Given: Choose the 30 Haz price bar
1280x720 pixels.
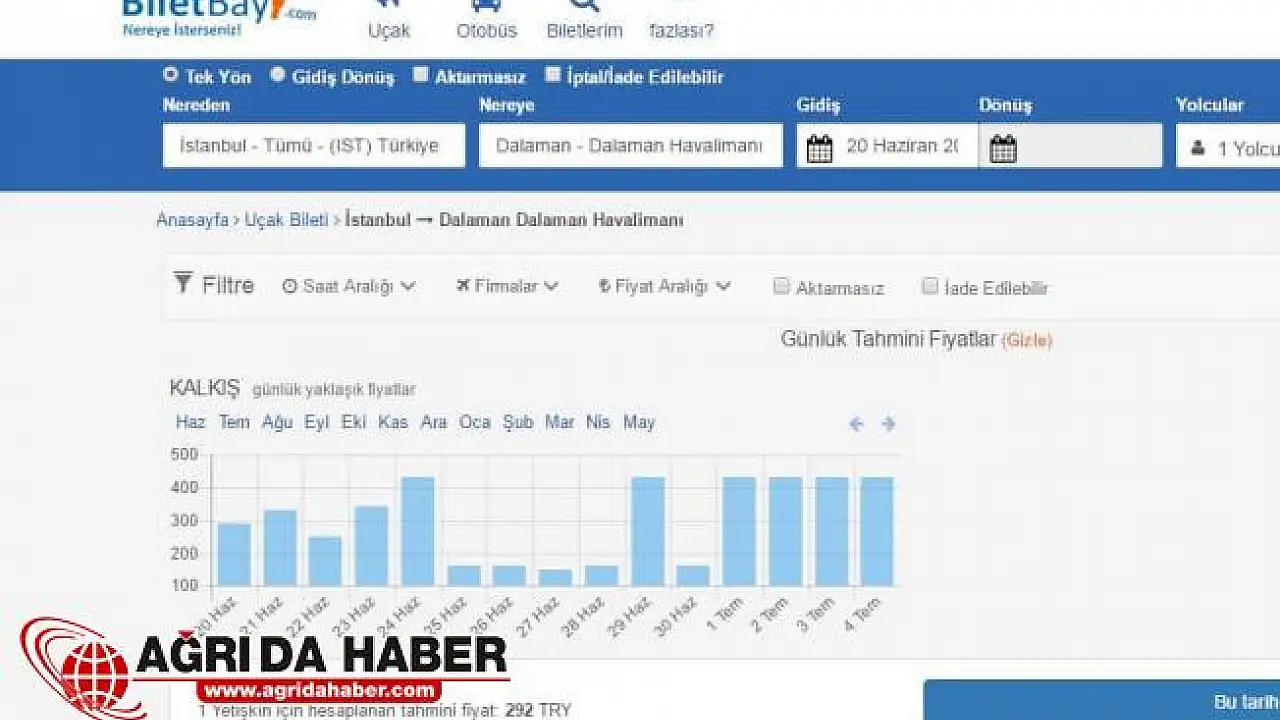Looking at the screenshot, I should point(693,576).
